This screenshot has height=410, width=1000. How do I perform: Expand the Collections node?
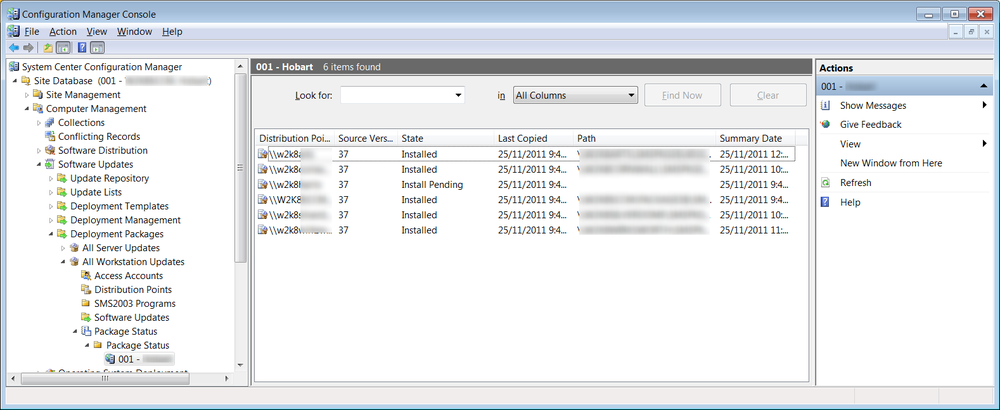coord(39,123)
